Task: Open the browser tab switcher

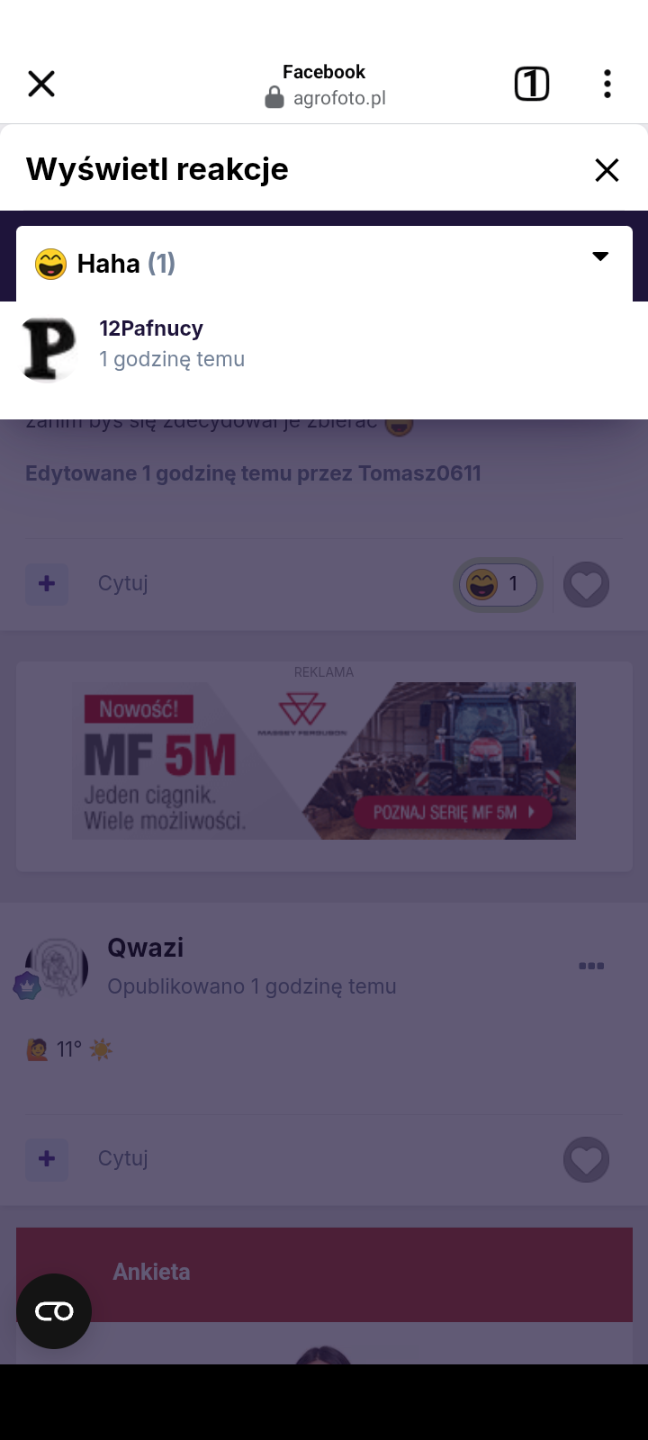Action: click(x=531, y=84)
